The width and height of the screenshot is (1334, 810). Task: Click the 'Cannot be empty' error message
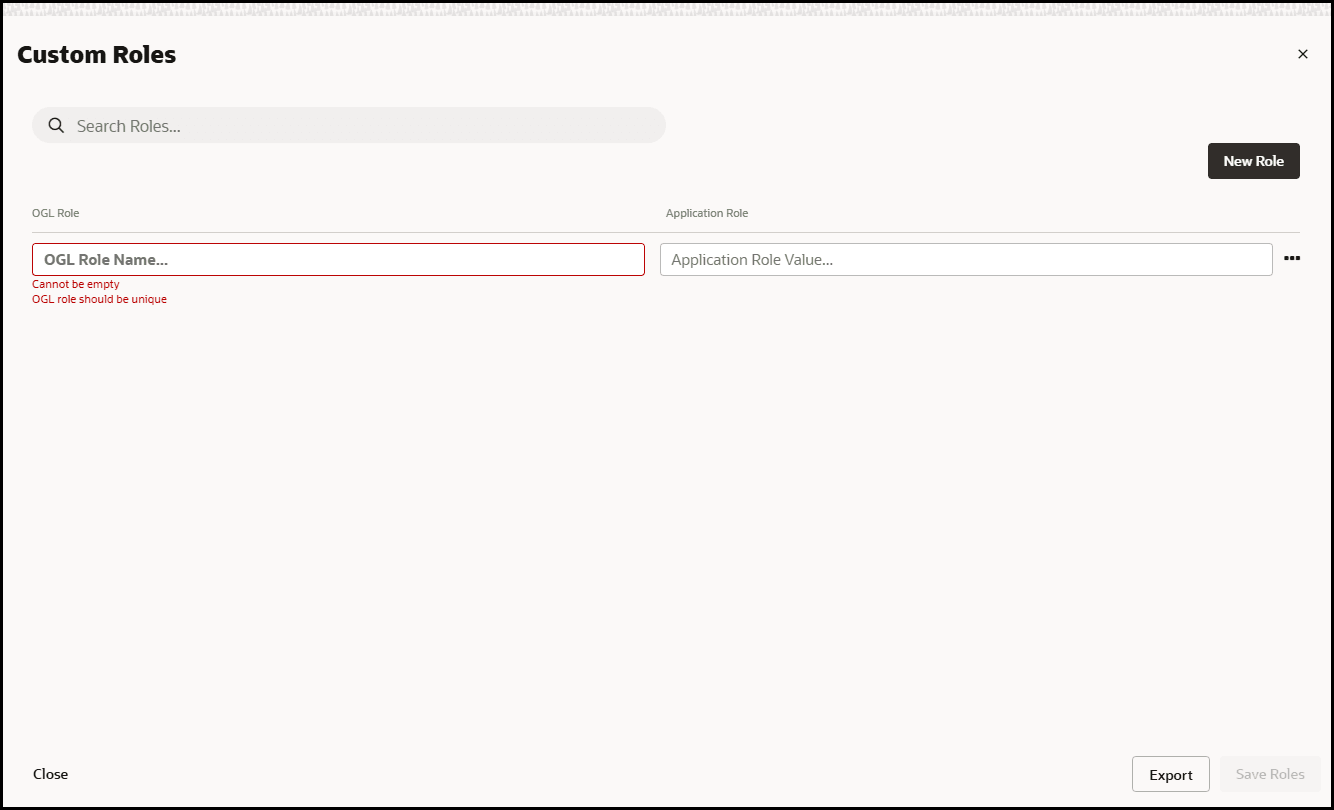pos(76,283)
